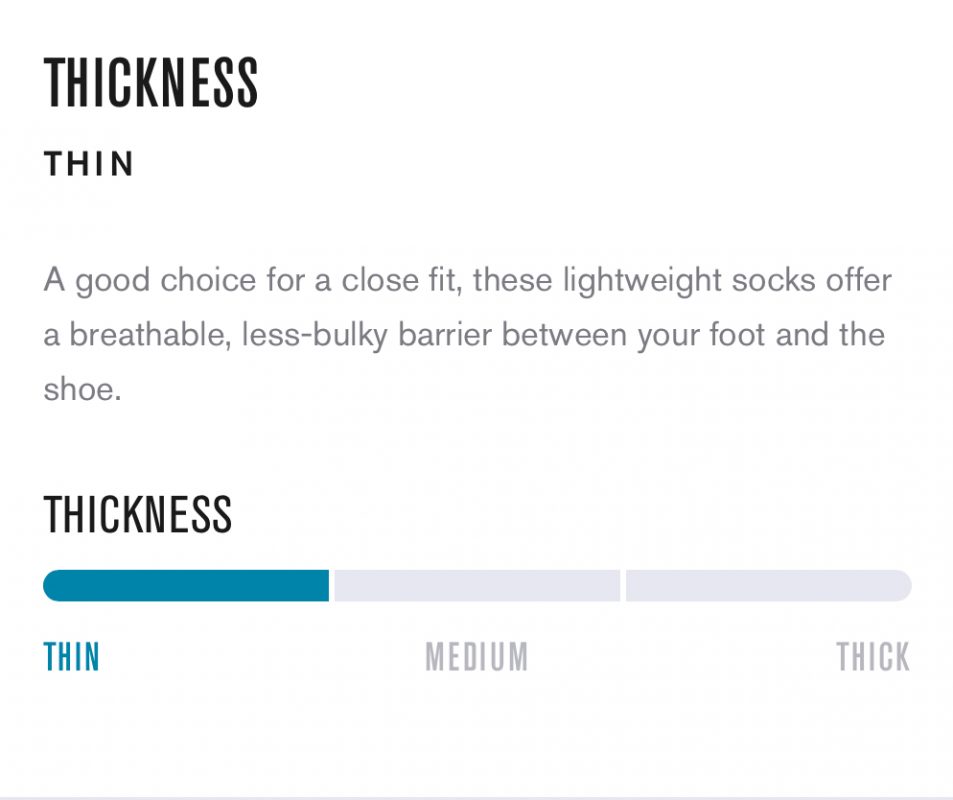Image resolution: width=953 pixels, height=800 pixels.
Task: Click the blue Thin segment of thickness bar
Action: [x=186, y=586]
